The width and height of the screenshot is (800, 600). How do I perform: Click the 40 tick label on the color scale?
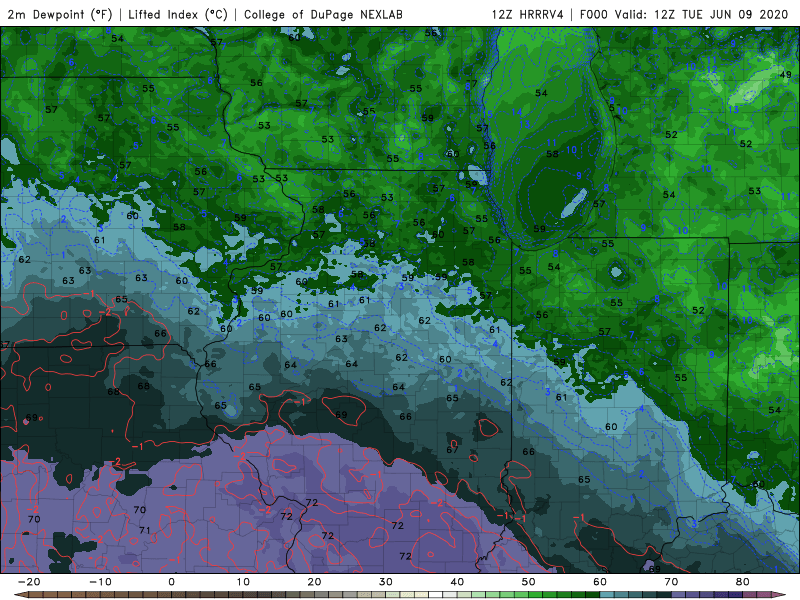[457, 582]
